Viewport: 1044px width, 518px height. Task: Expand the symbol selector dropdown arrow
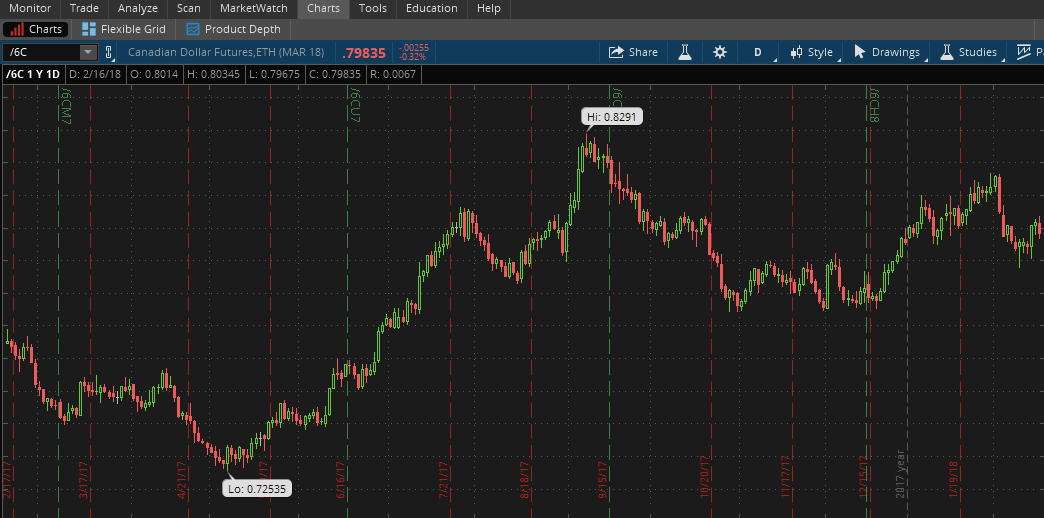click(x=89, y=52)
